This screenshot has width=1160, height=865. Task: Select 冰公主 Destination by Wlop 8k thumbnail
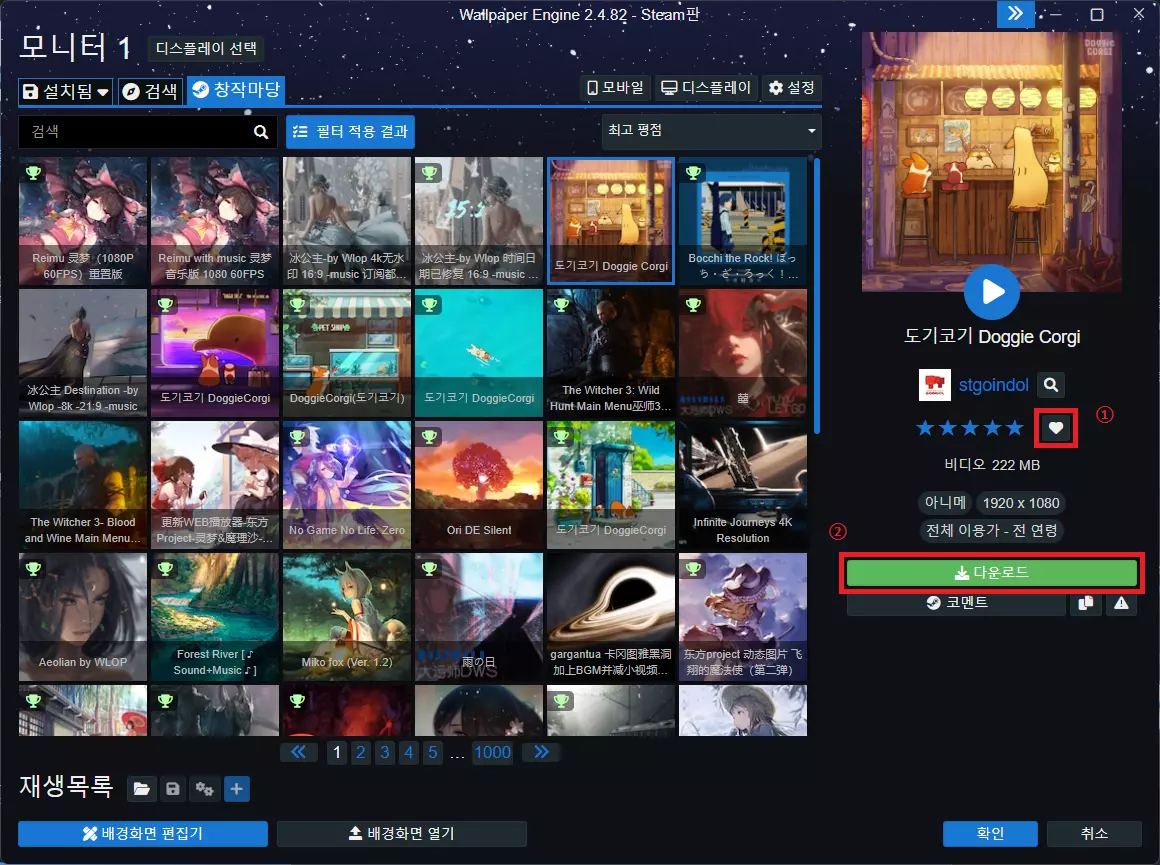(83, 353)
